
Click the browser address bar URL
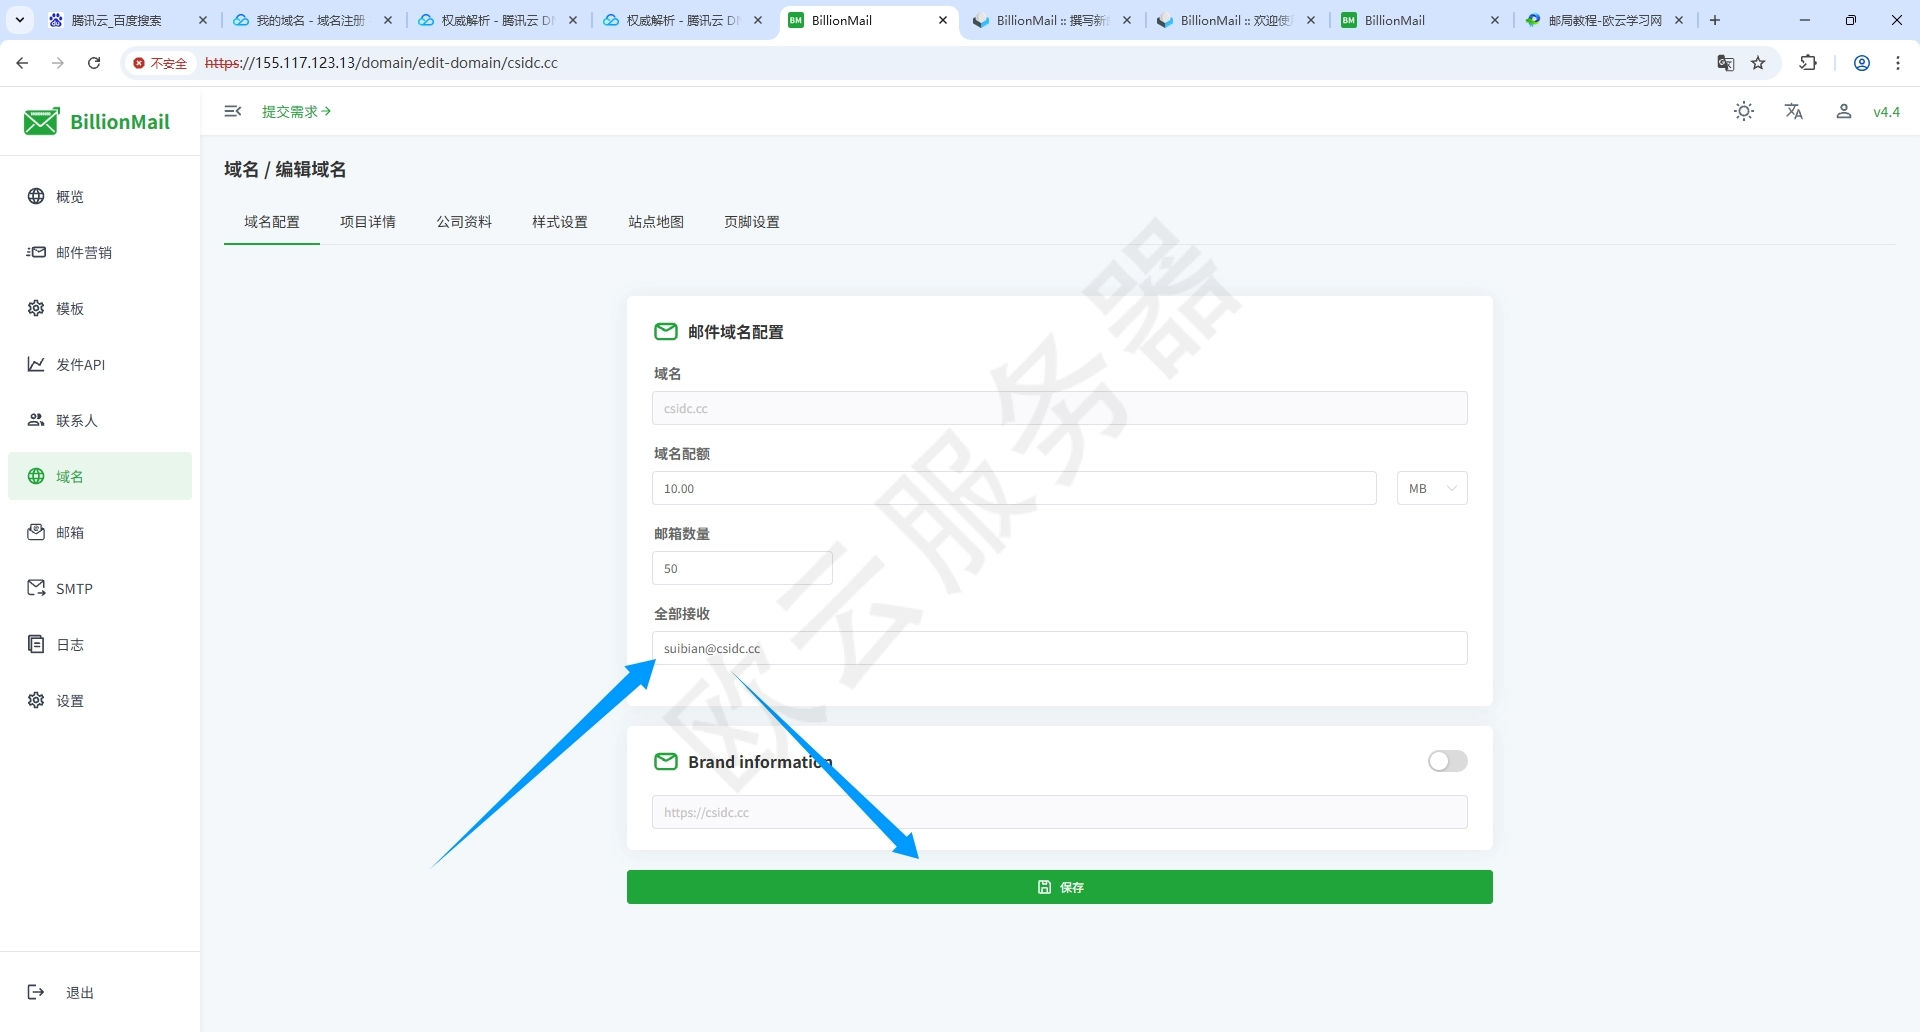pos(381,63)
